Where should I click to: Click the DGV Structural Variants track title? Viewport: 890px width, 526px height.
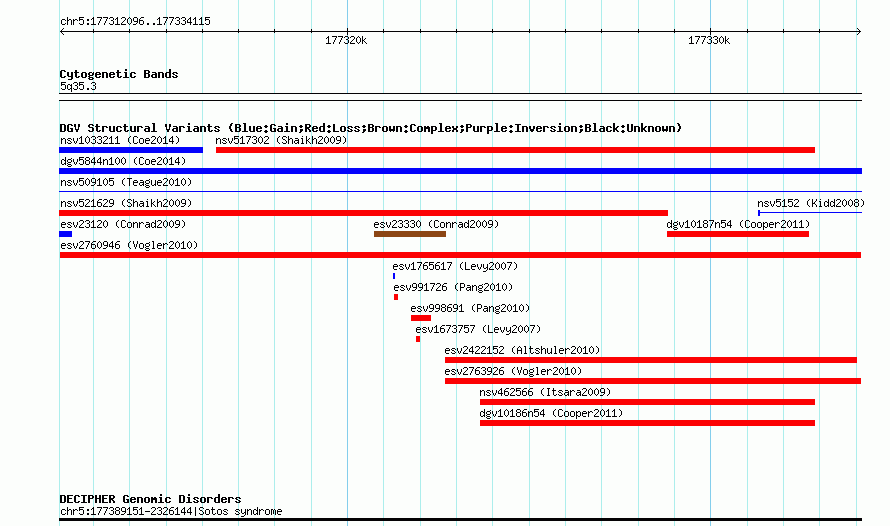tap(371, 128)
